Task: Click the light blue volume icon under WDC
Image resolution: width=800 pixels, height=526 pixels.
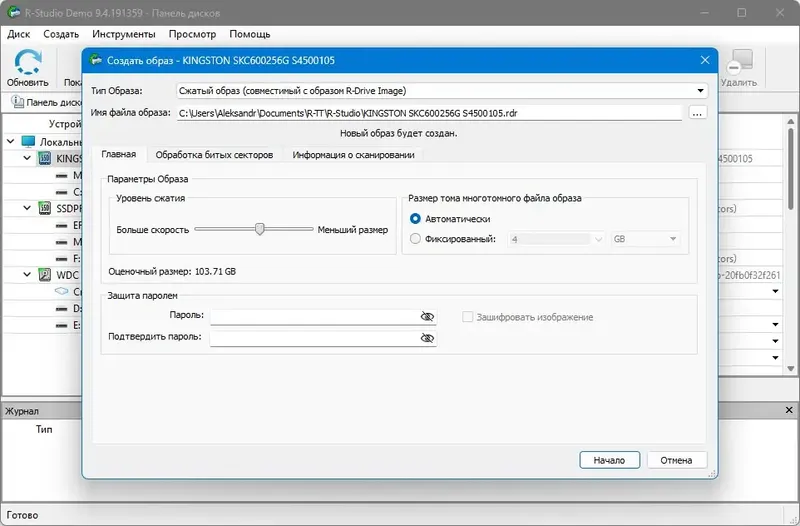Action: 62,291
